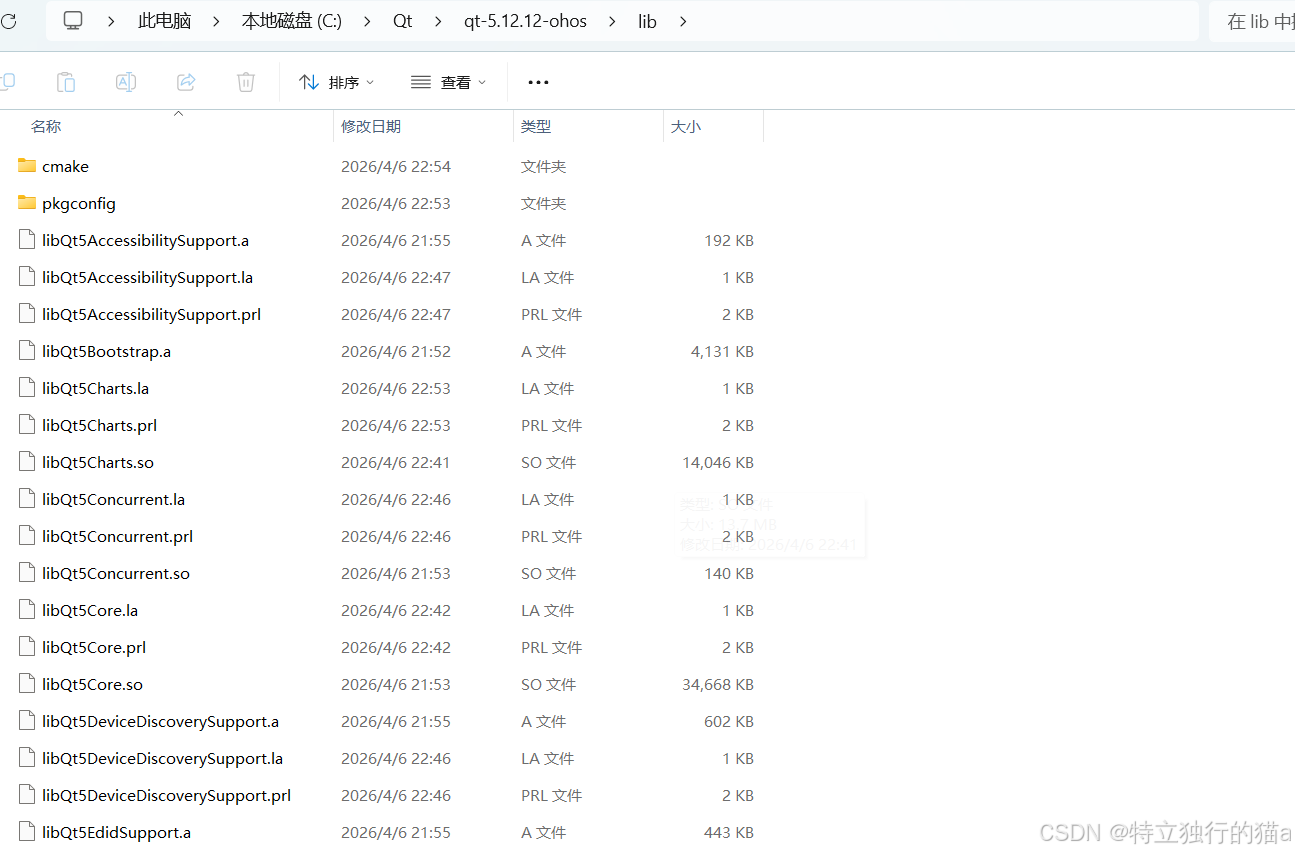Click the file icon of libQt5DeviceDiscoverySupport.la
Image resolution: width=1295 pixels, height=854 pixels.
pyautogui.click(x=27, y=758)
